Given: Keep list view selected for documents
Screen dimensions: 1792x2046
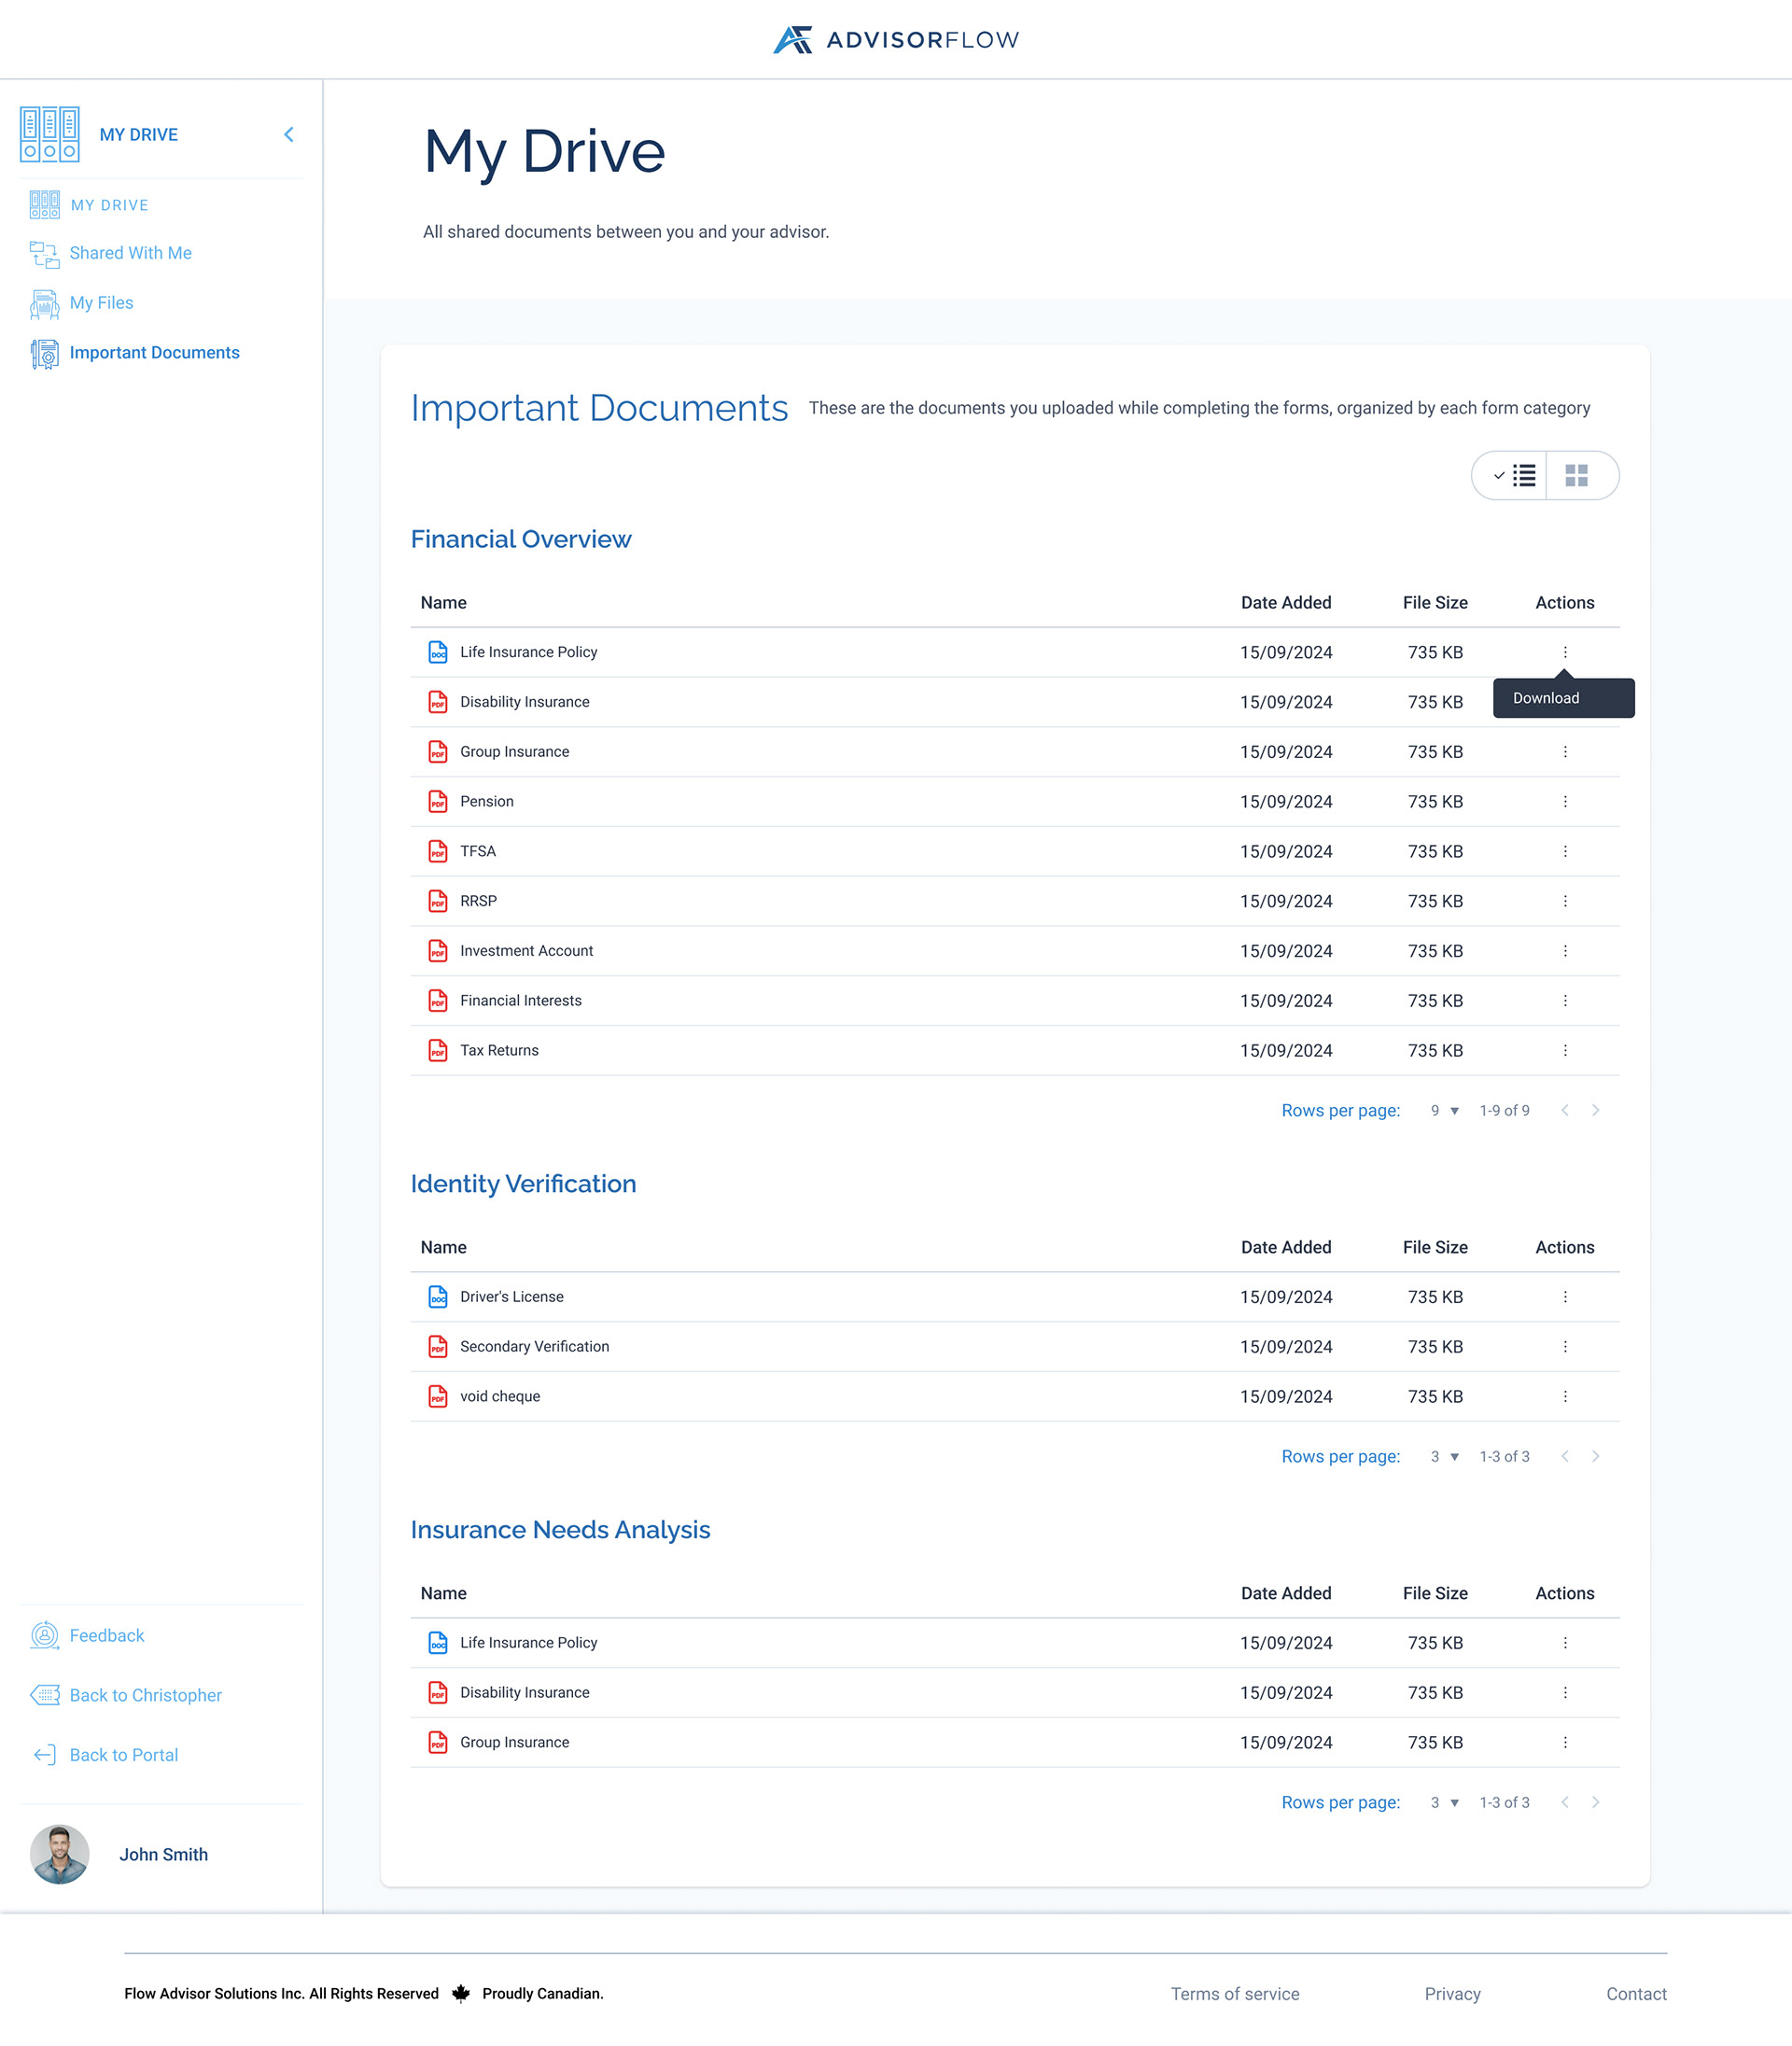Looking at the screenshot, I should point(1514,476).
